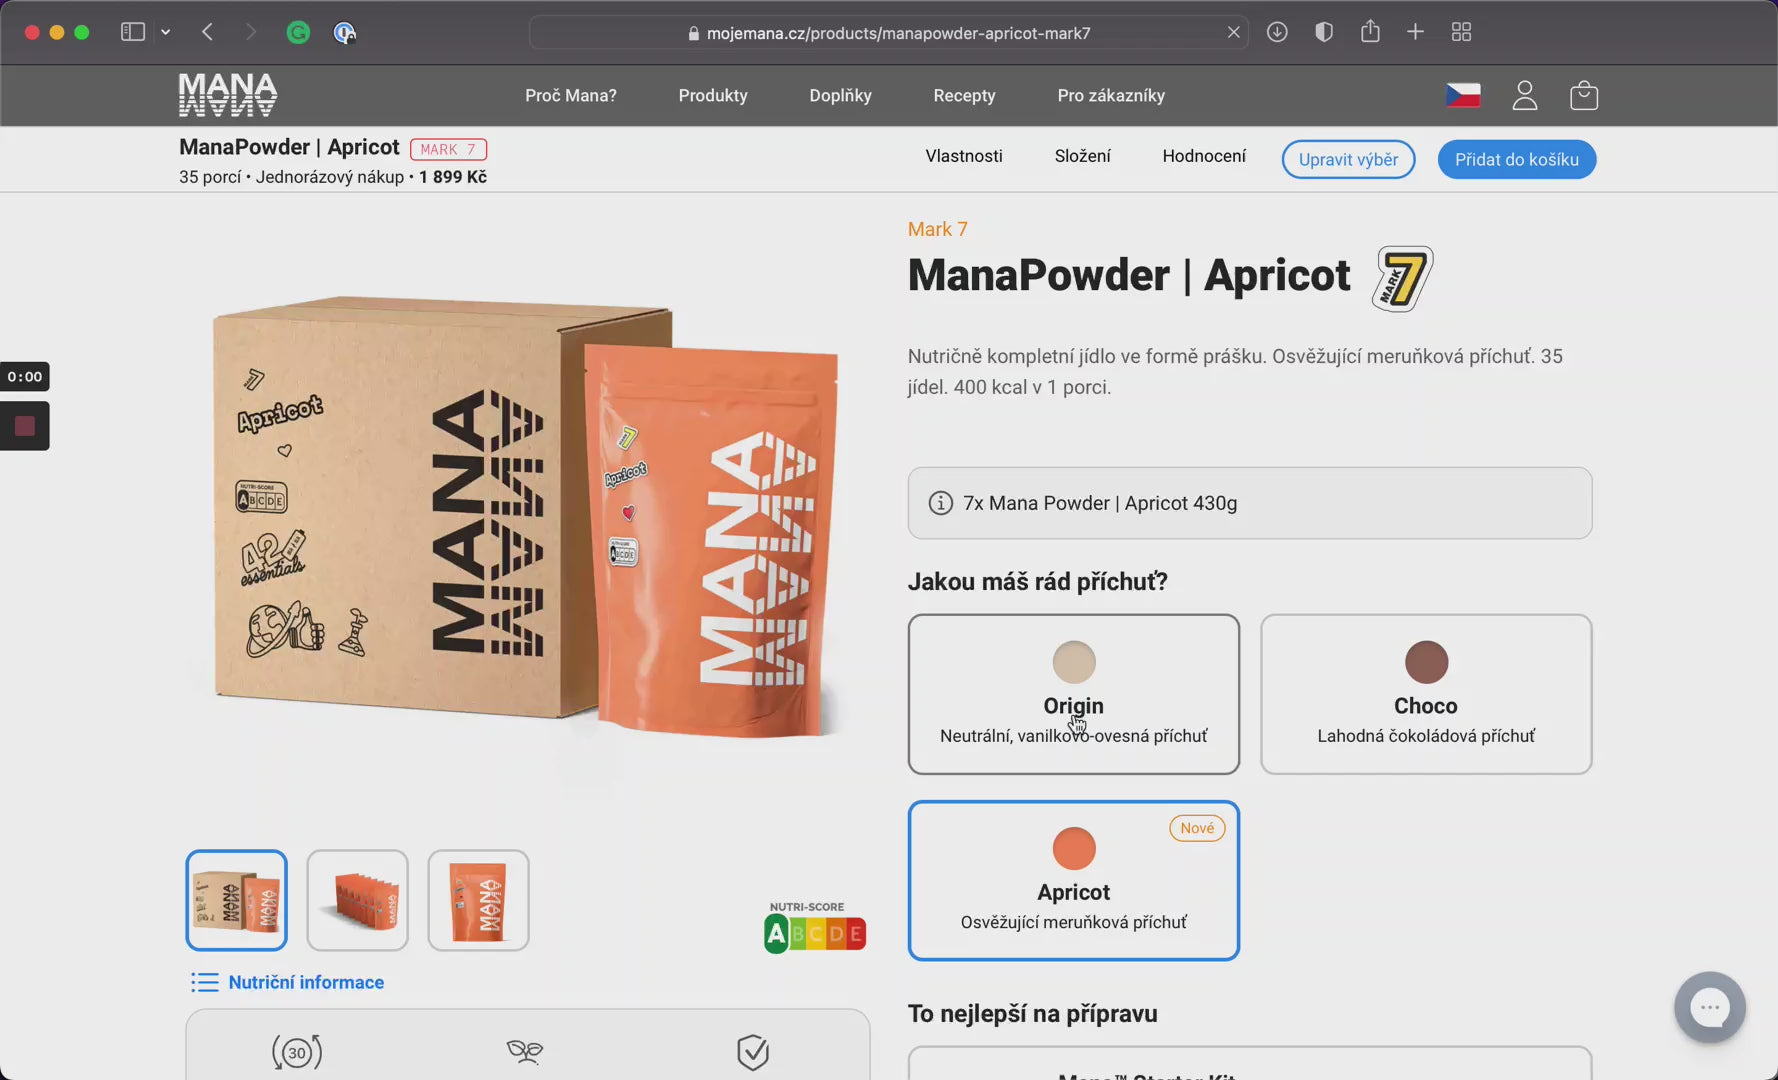Screen dimensions: 1778x1080
Task: Open the user account icon
Action: [1524, 96]
